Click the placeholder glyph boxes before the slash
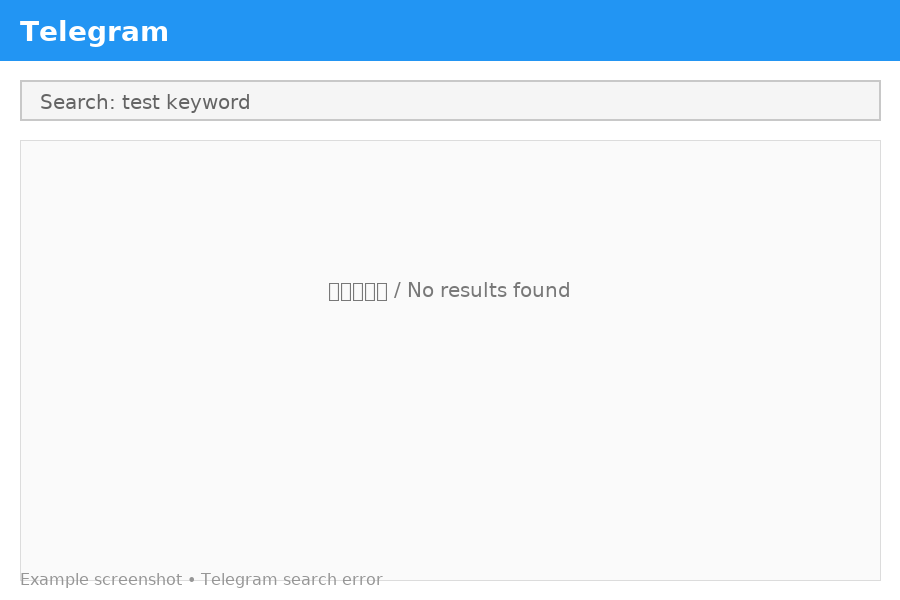This screenshot has height=600, width=900. (x=358, y=291)
